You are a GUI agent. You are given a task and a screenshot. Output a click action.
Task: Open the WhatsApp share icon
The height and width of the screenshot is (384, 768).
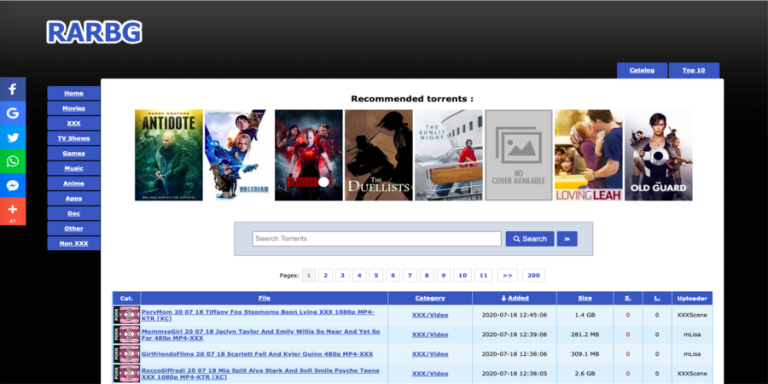(13, 161)
